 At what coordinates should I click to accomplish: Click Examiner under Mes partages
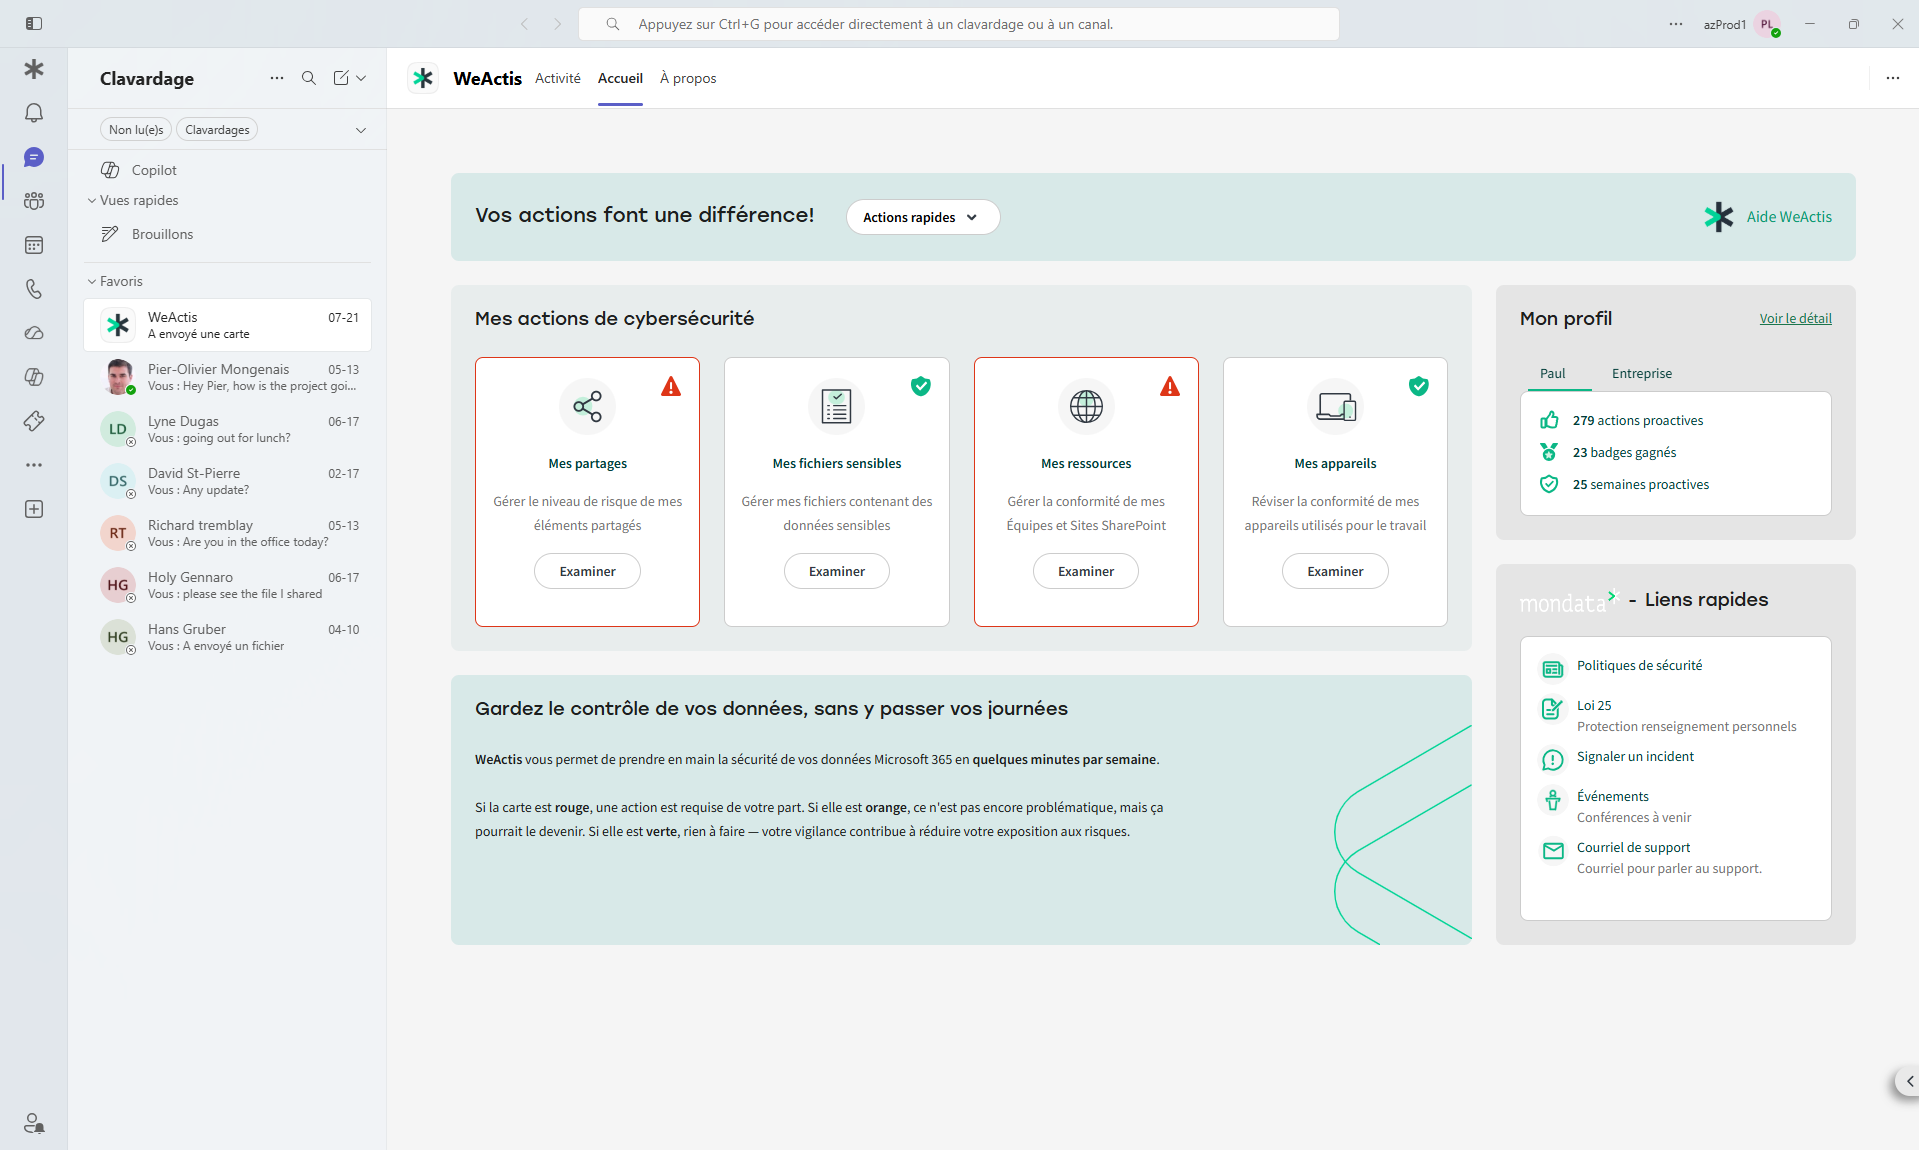[587, 571]
